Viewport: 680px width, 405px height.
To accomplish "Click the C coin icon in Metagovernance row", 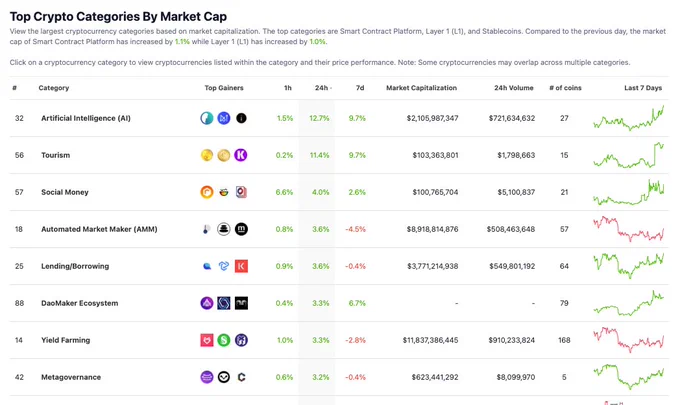I will [241, 377].
